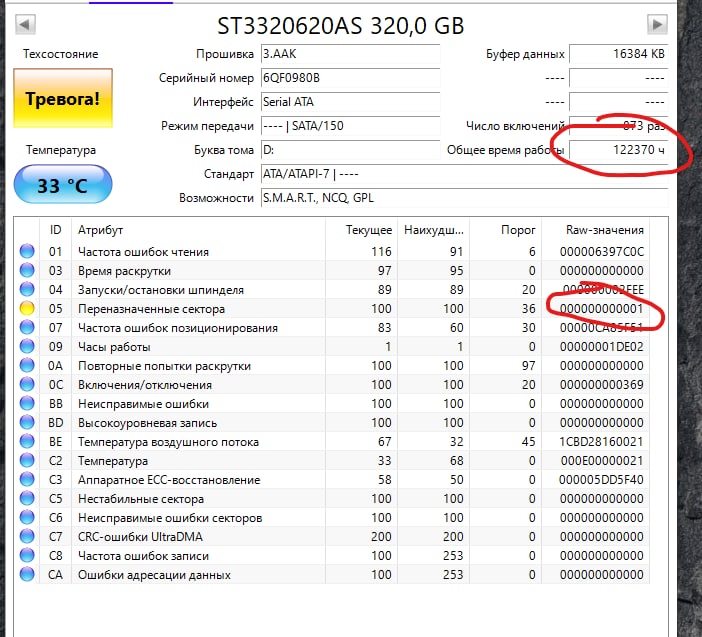Click the next disk right arrow button
The image size is (702, 637).
pos(656,24)
